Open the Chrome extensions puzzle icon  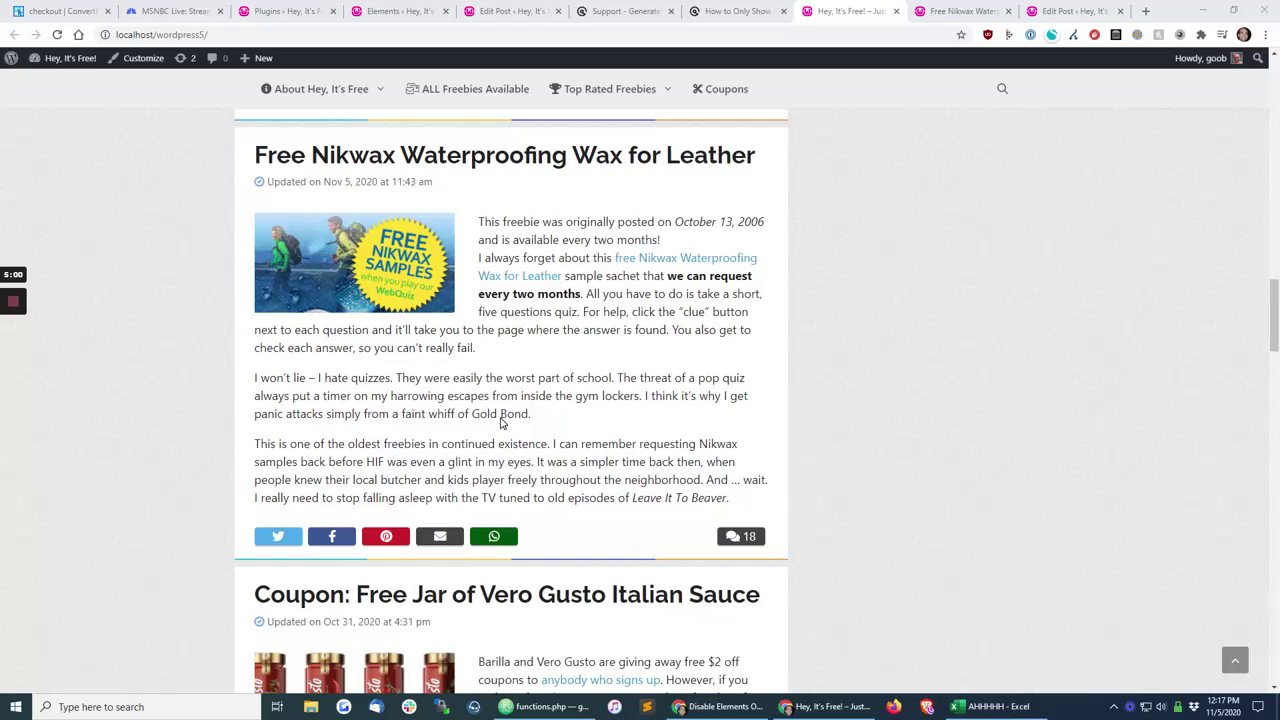pos(1201,35)
